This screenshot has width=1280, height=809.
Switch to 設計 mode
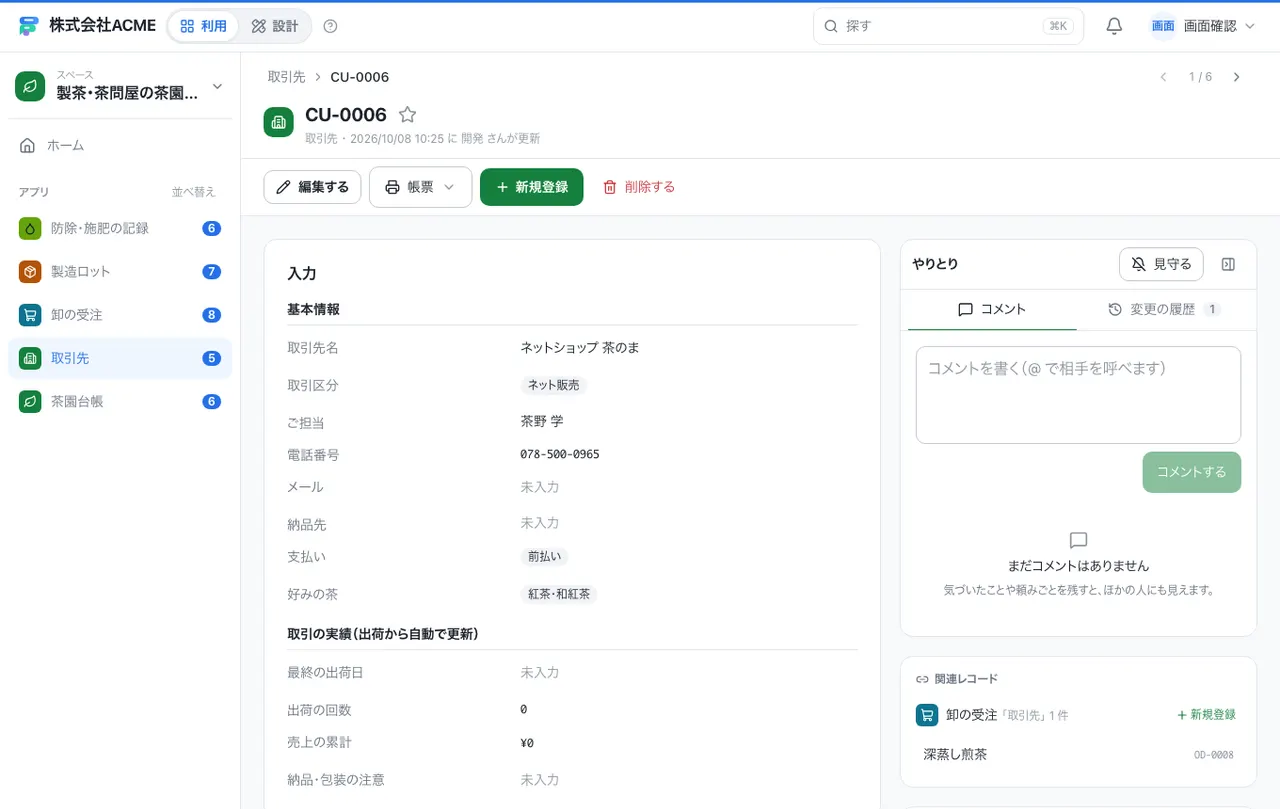click(275, 26)
